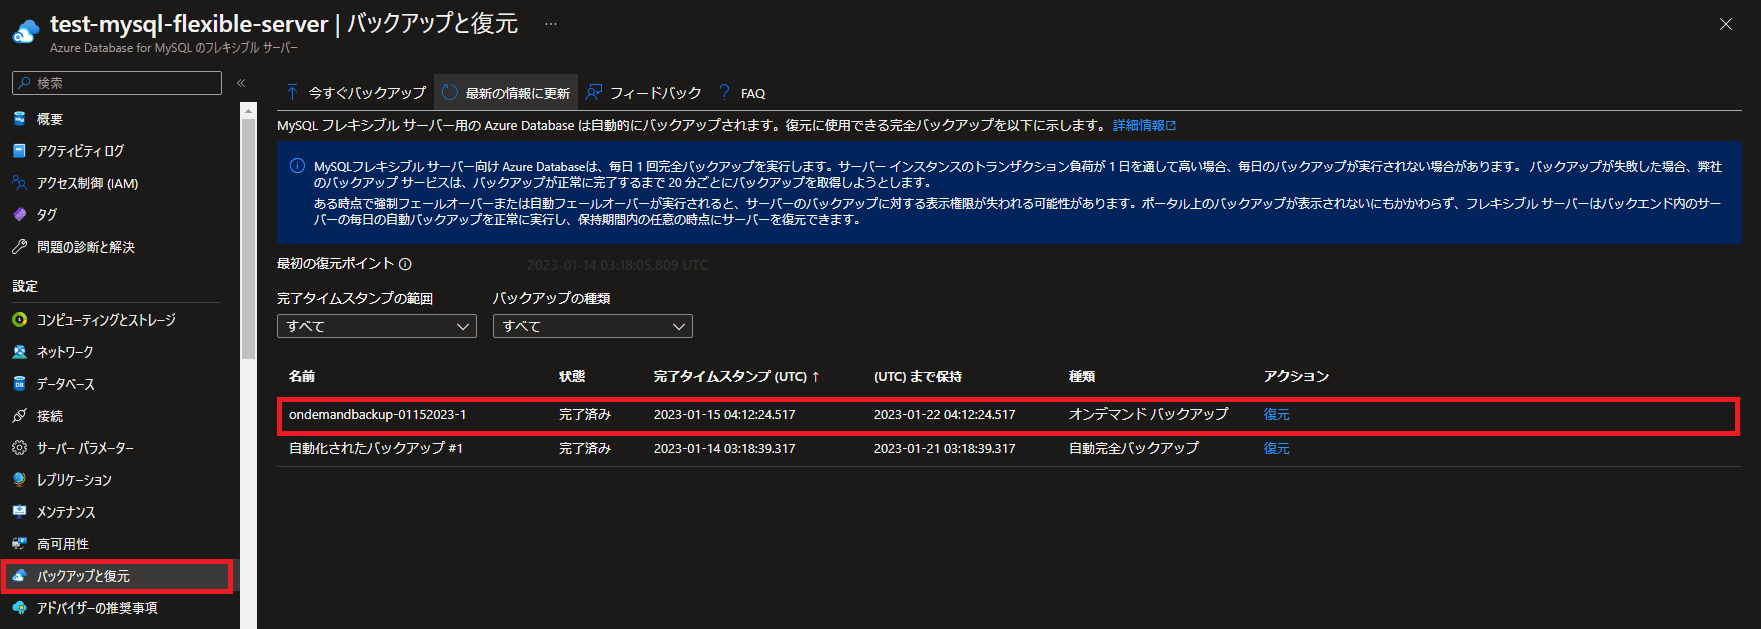
Task: Click the 自動完全バックアップ type cell
Action: (x=1134, y=449)
